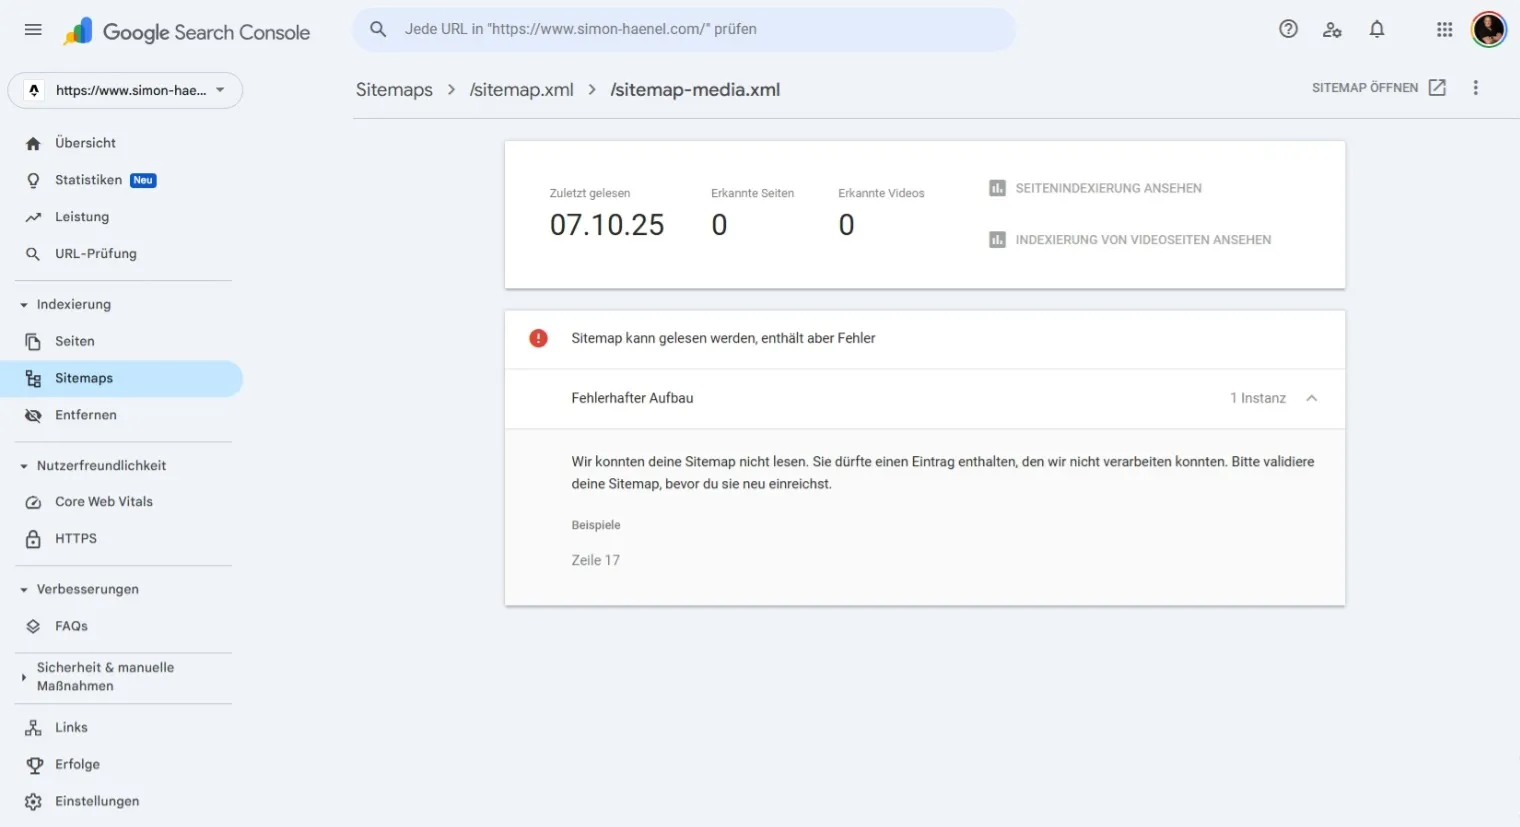The image size is (1520, 827).
Task: Click the user account avatar
Action: pyautogui.click(x=1488, y=29)
